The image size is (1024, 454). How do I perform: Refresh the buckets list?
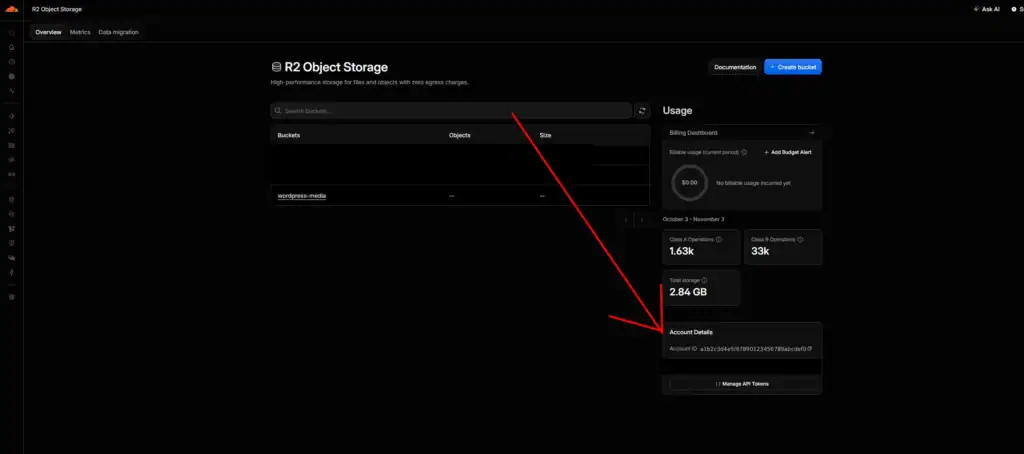642,110
